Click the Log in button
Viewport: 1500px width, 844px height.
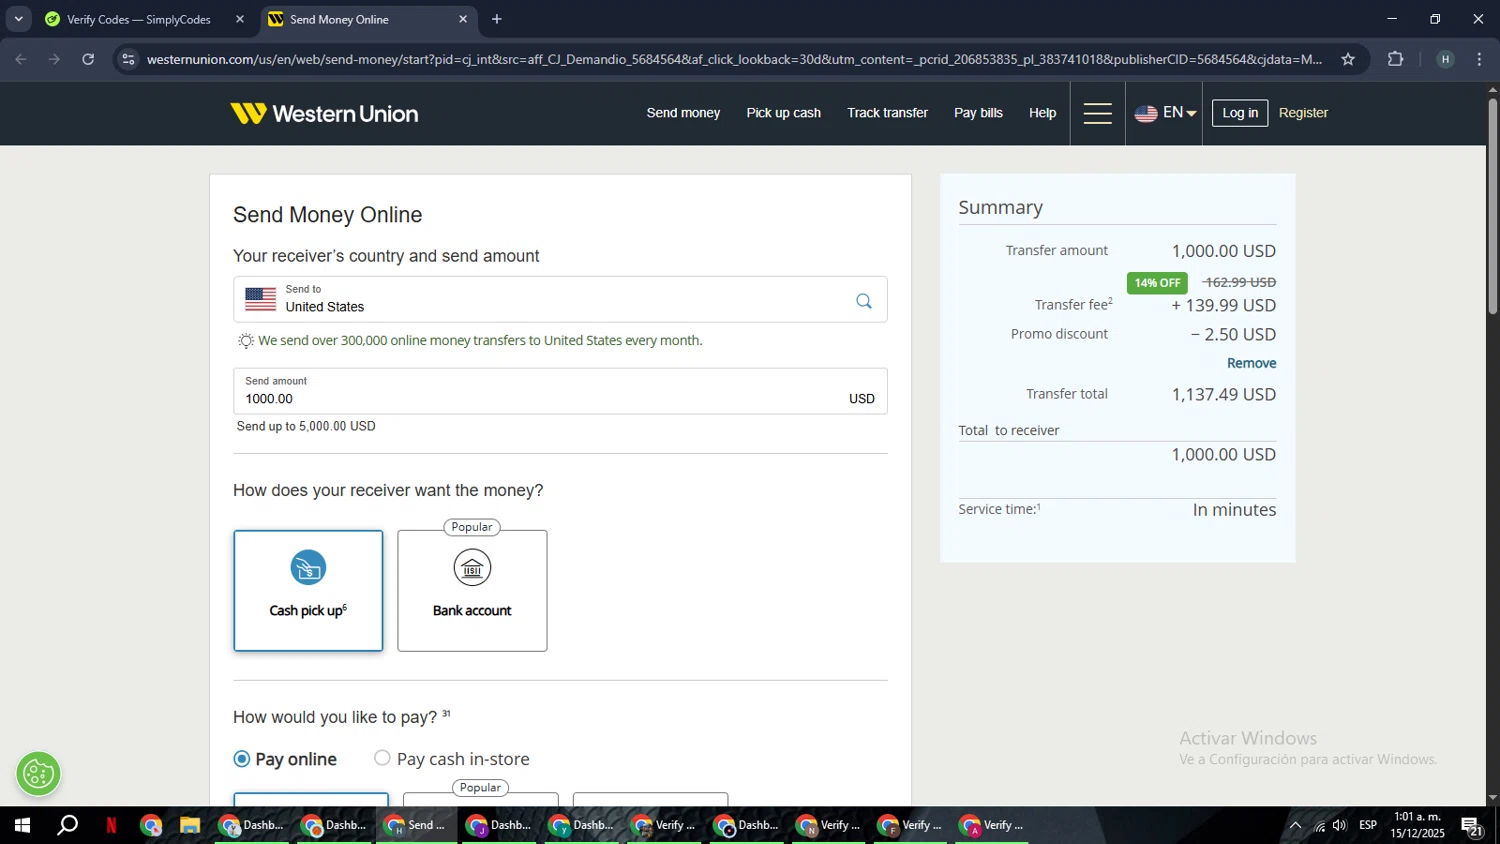pos(1240,113)
